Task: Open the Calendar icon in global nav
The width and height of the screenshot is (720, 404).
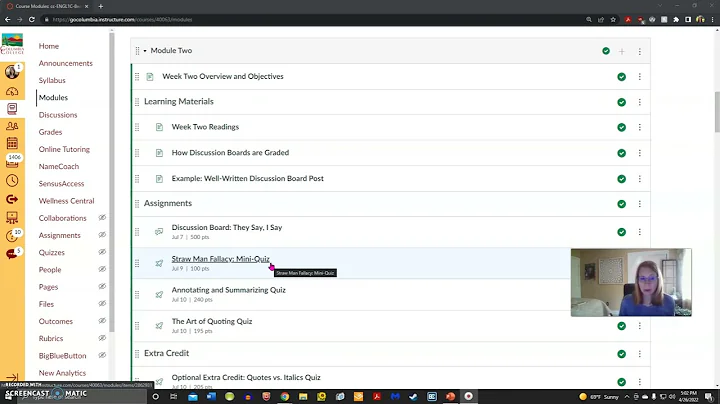Action: click(x=12, y=143)
